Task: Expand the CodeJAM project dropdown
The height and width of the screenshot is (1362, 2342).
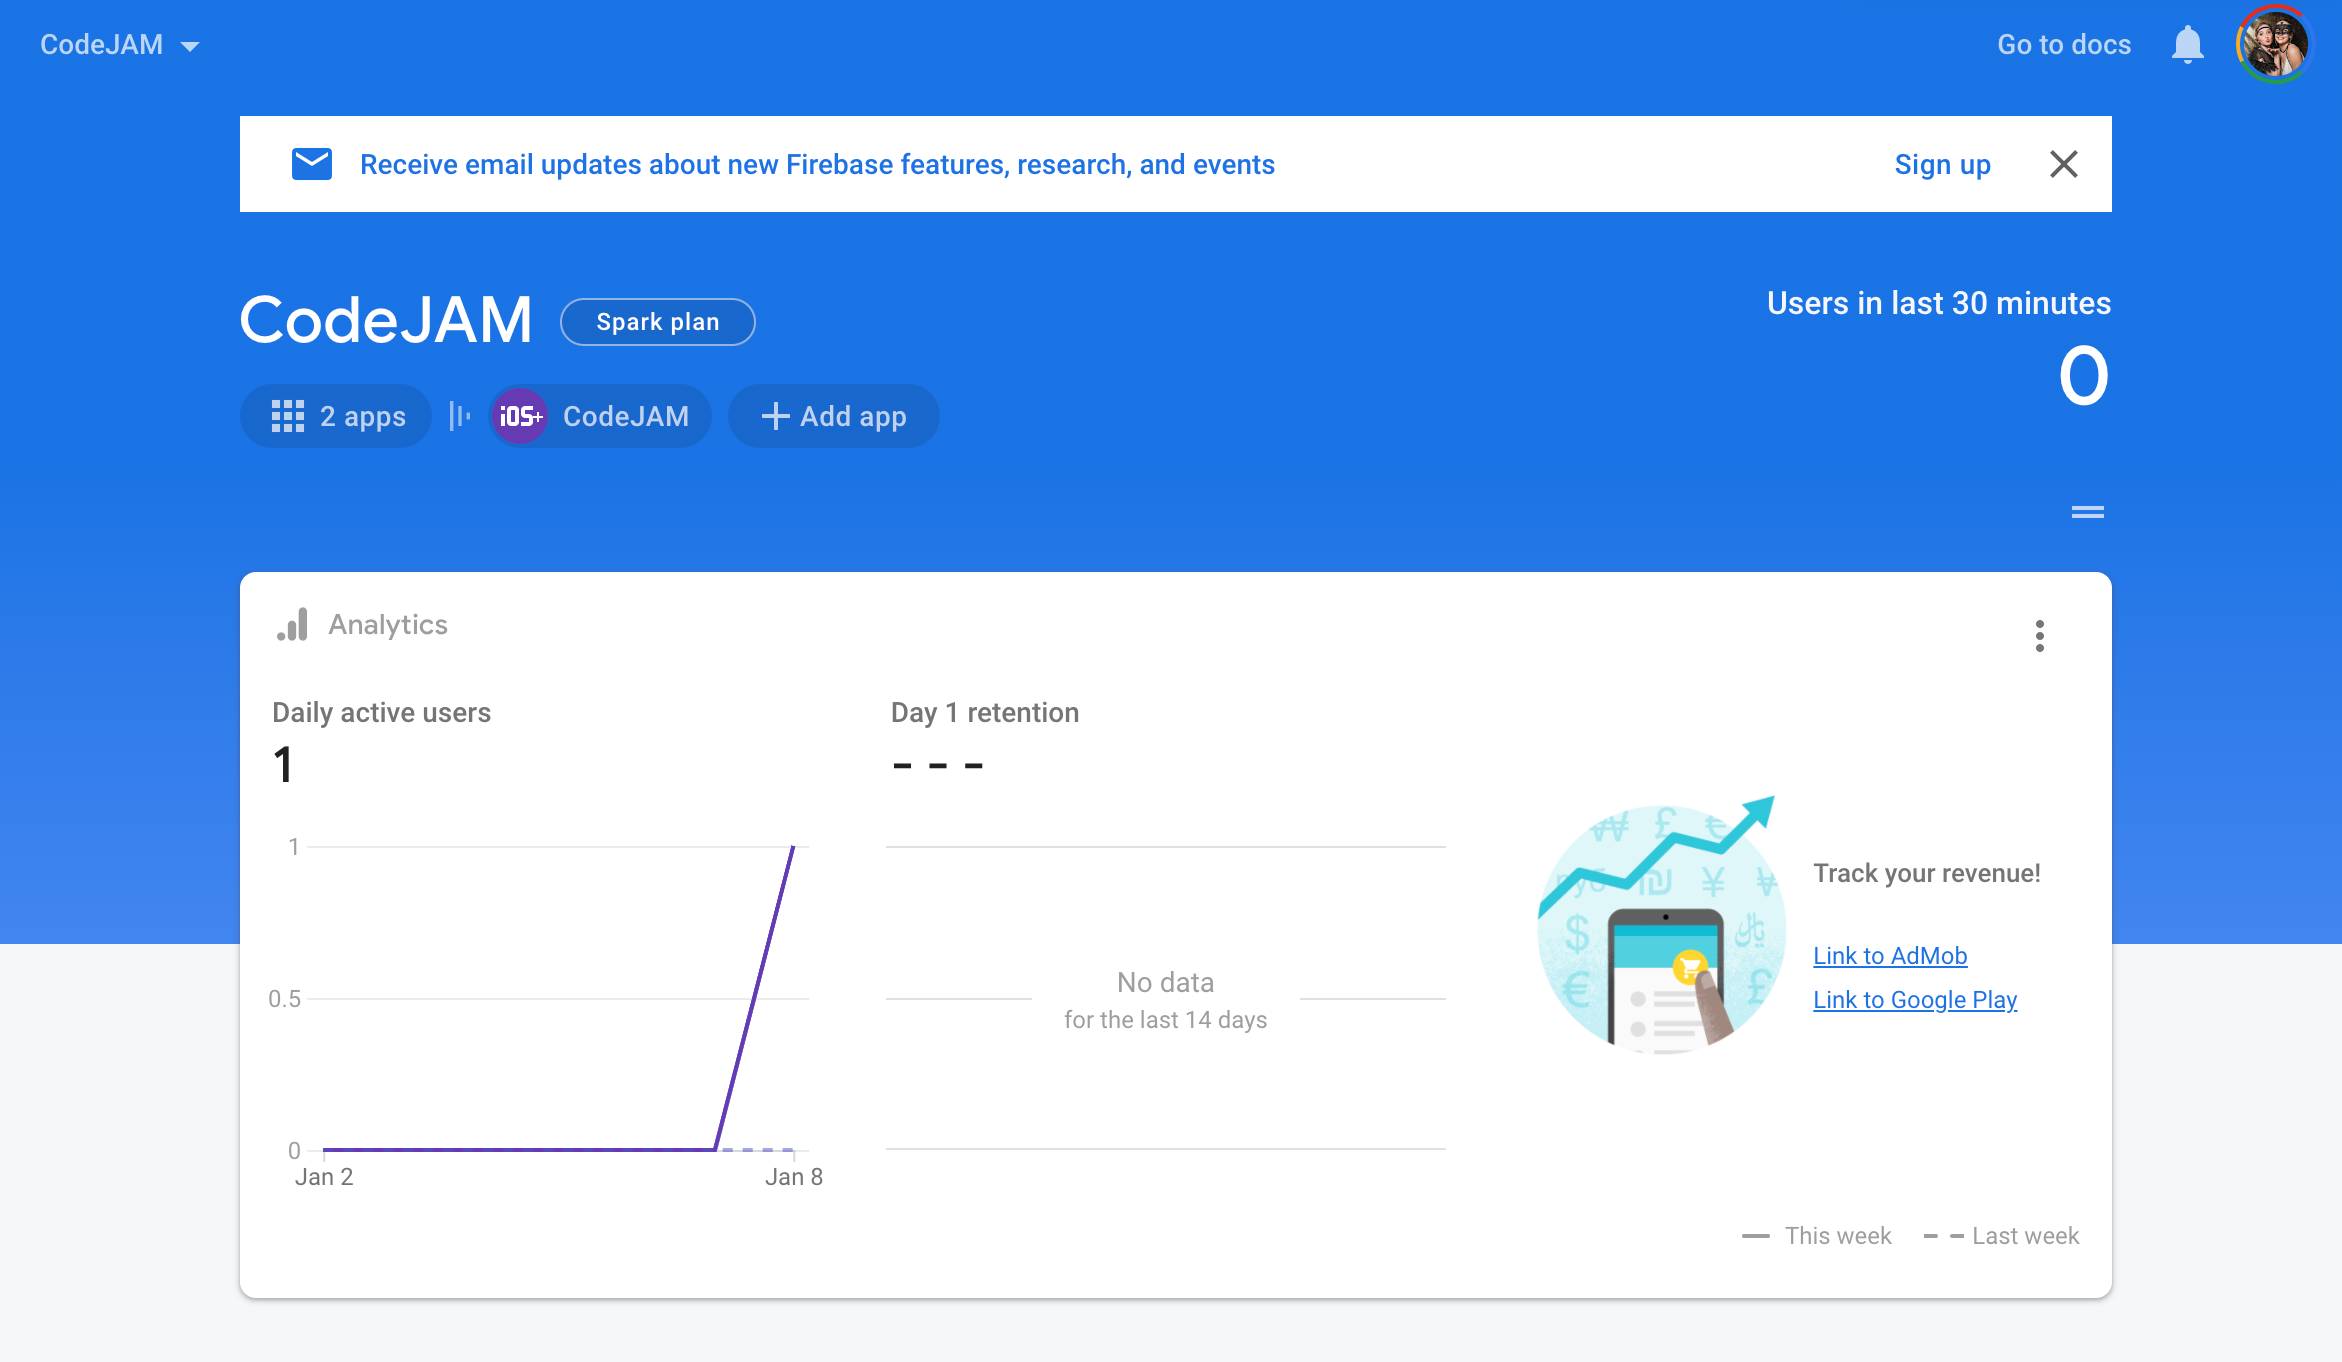Action: point(102,45)
